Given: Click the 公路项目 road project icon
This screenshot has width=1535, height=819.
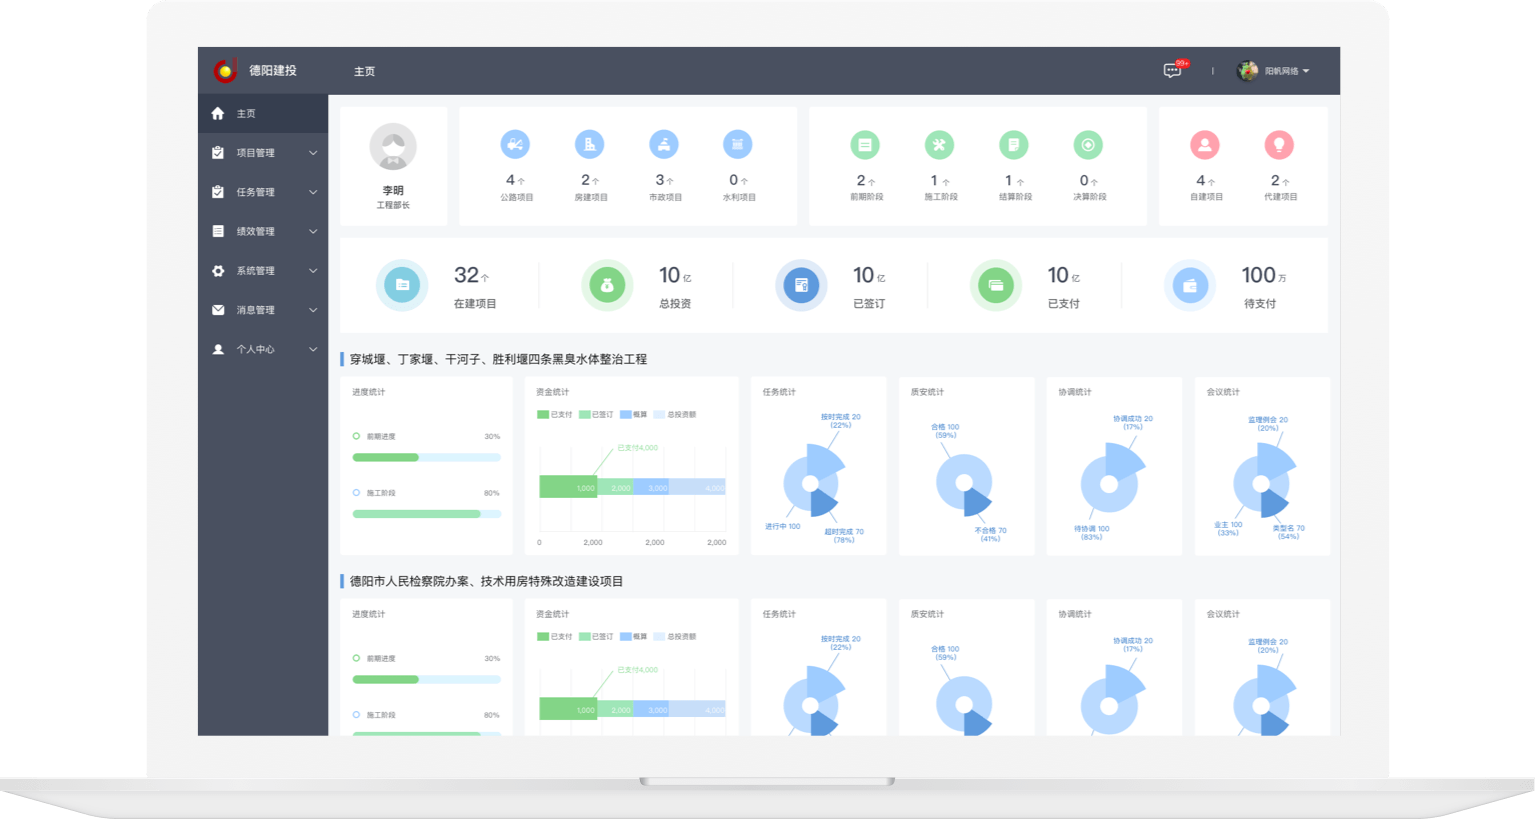Looking at the screenshot, I should pyautogui.click(x=515, y=145).
